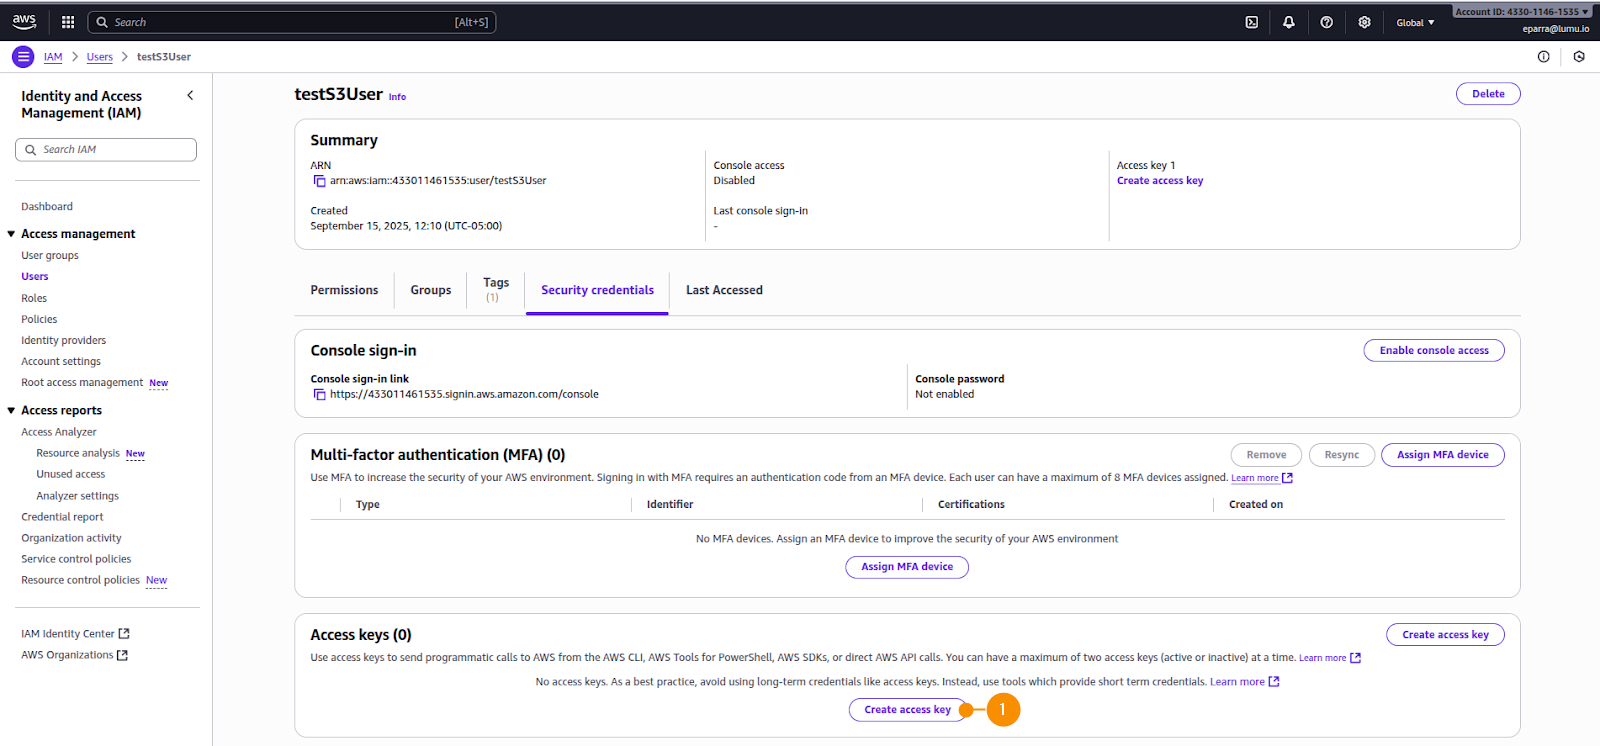Click the Search IAM input field
Screen dimensions: 1600x746
pyautogui.click(x=106, y=150)
